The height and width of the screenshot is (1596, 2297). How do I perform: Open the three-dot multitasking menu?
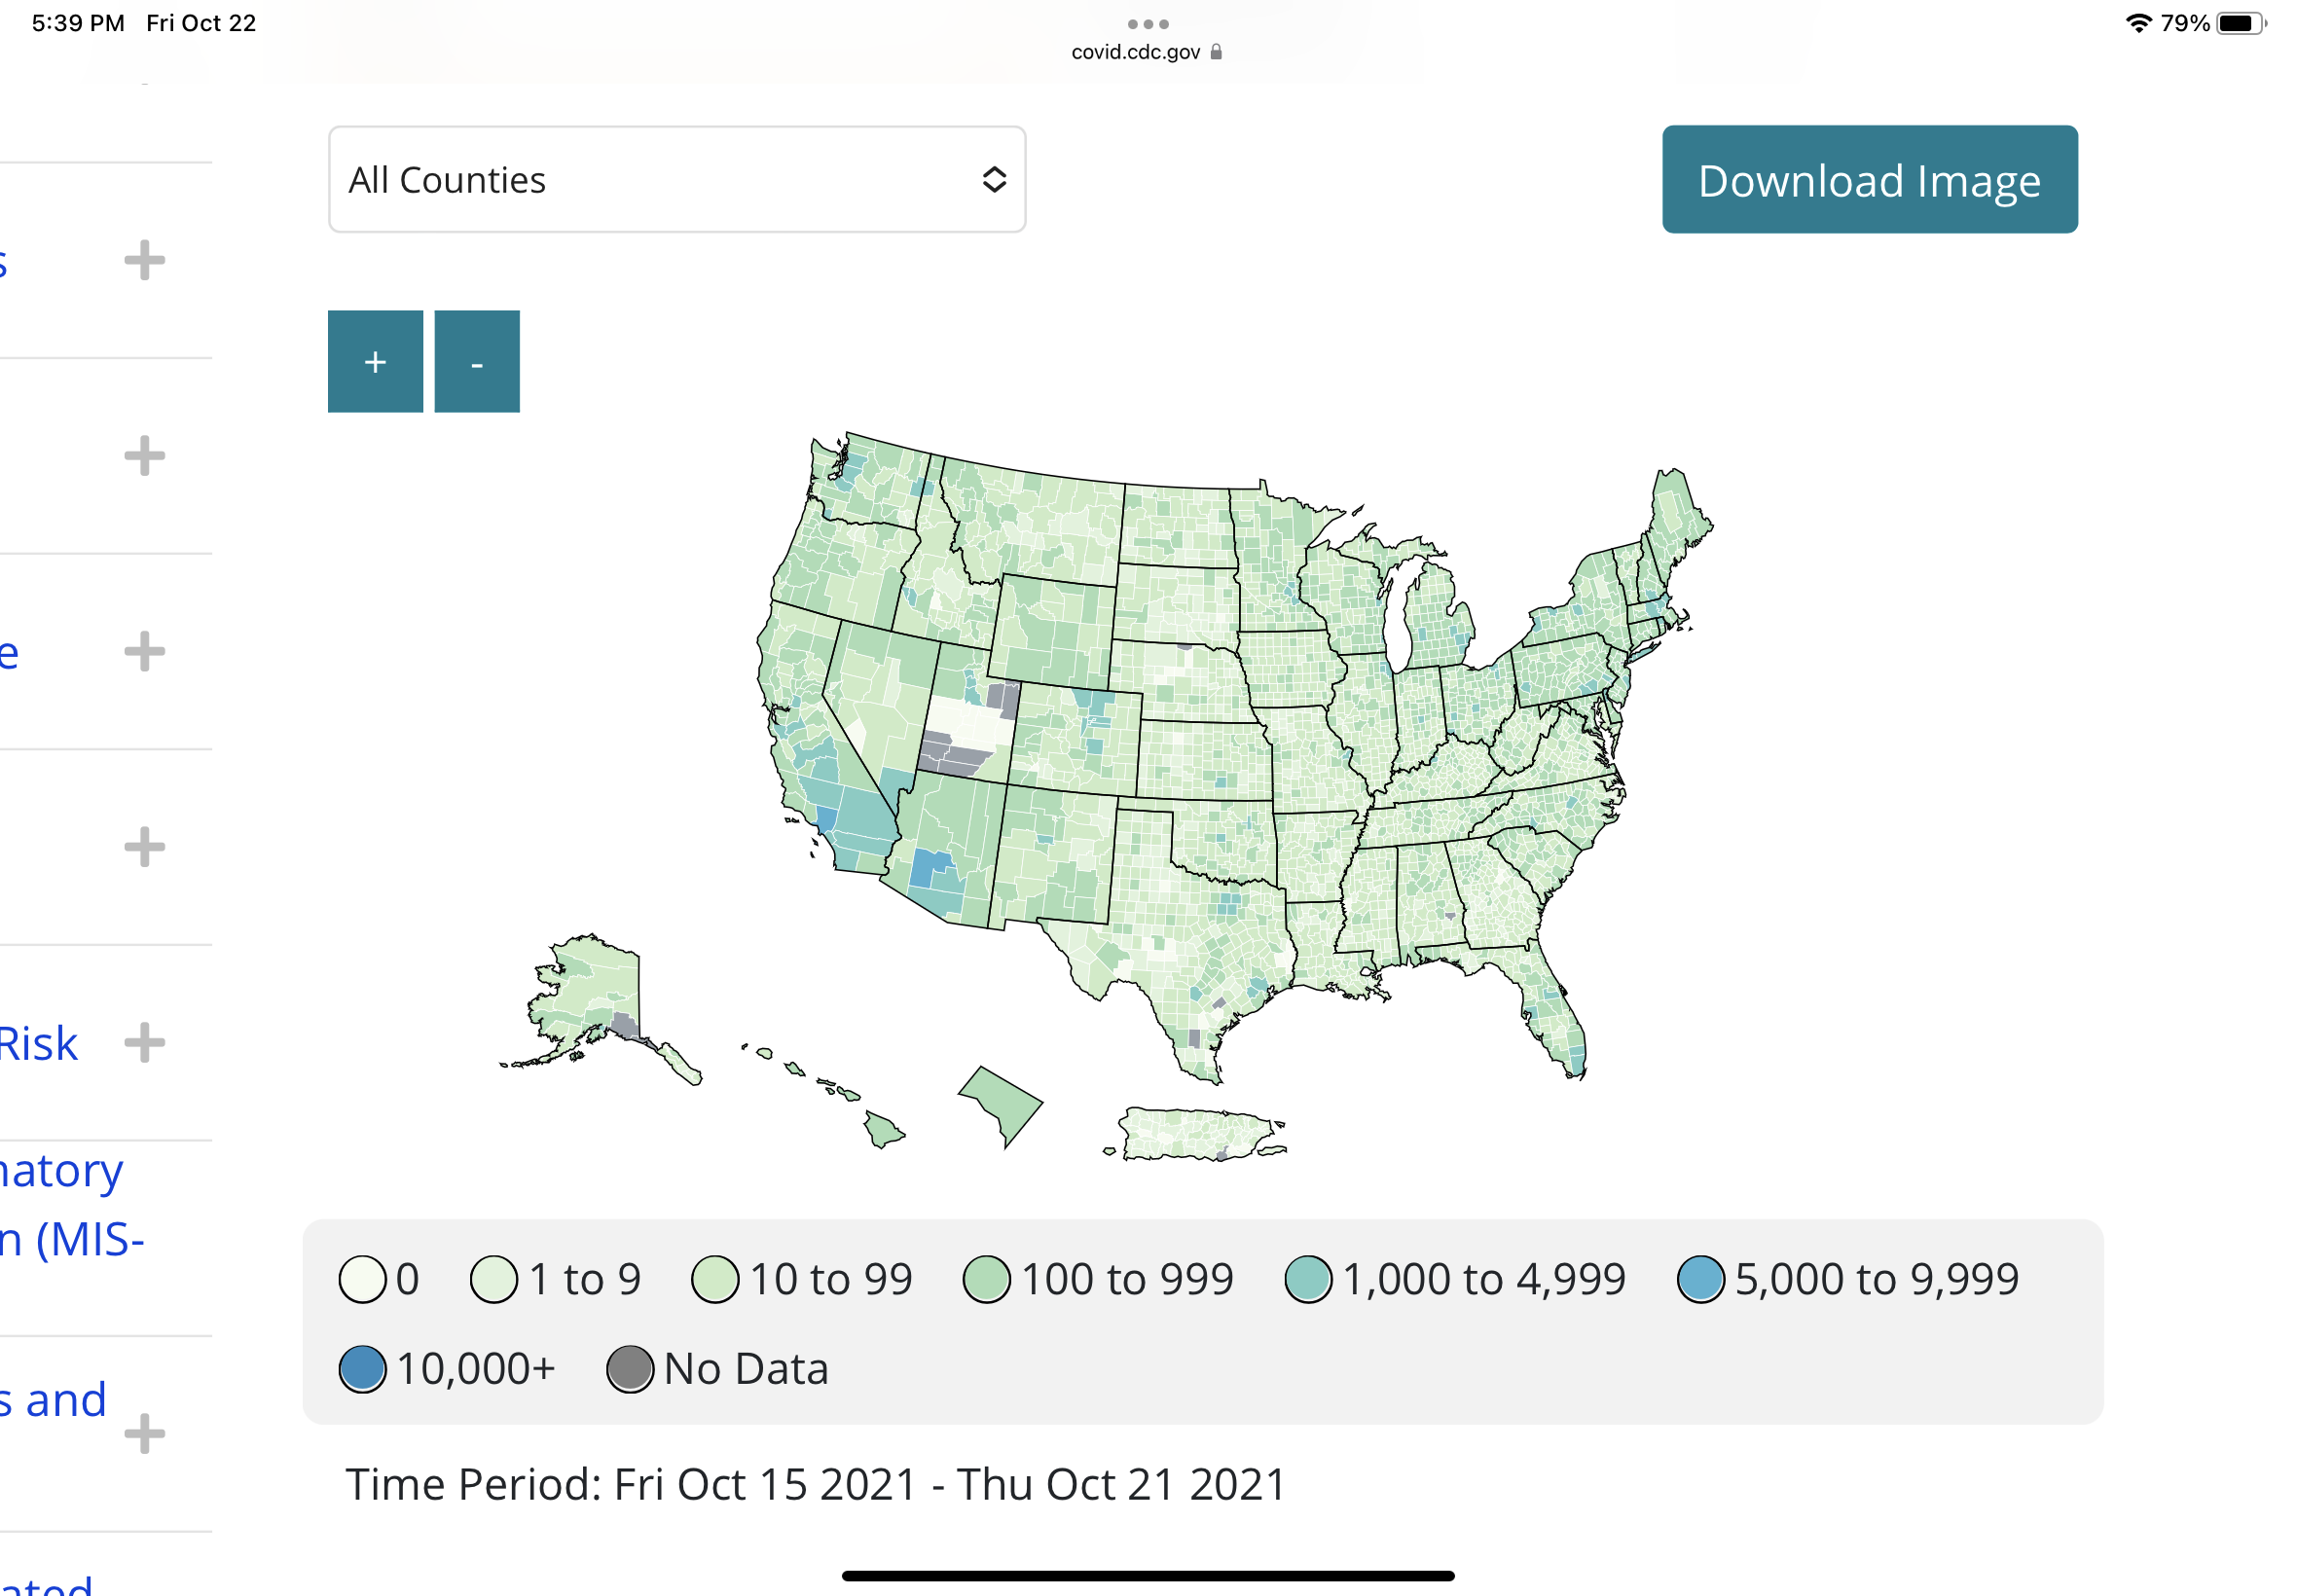(x=1148, y=24)
